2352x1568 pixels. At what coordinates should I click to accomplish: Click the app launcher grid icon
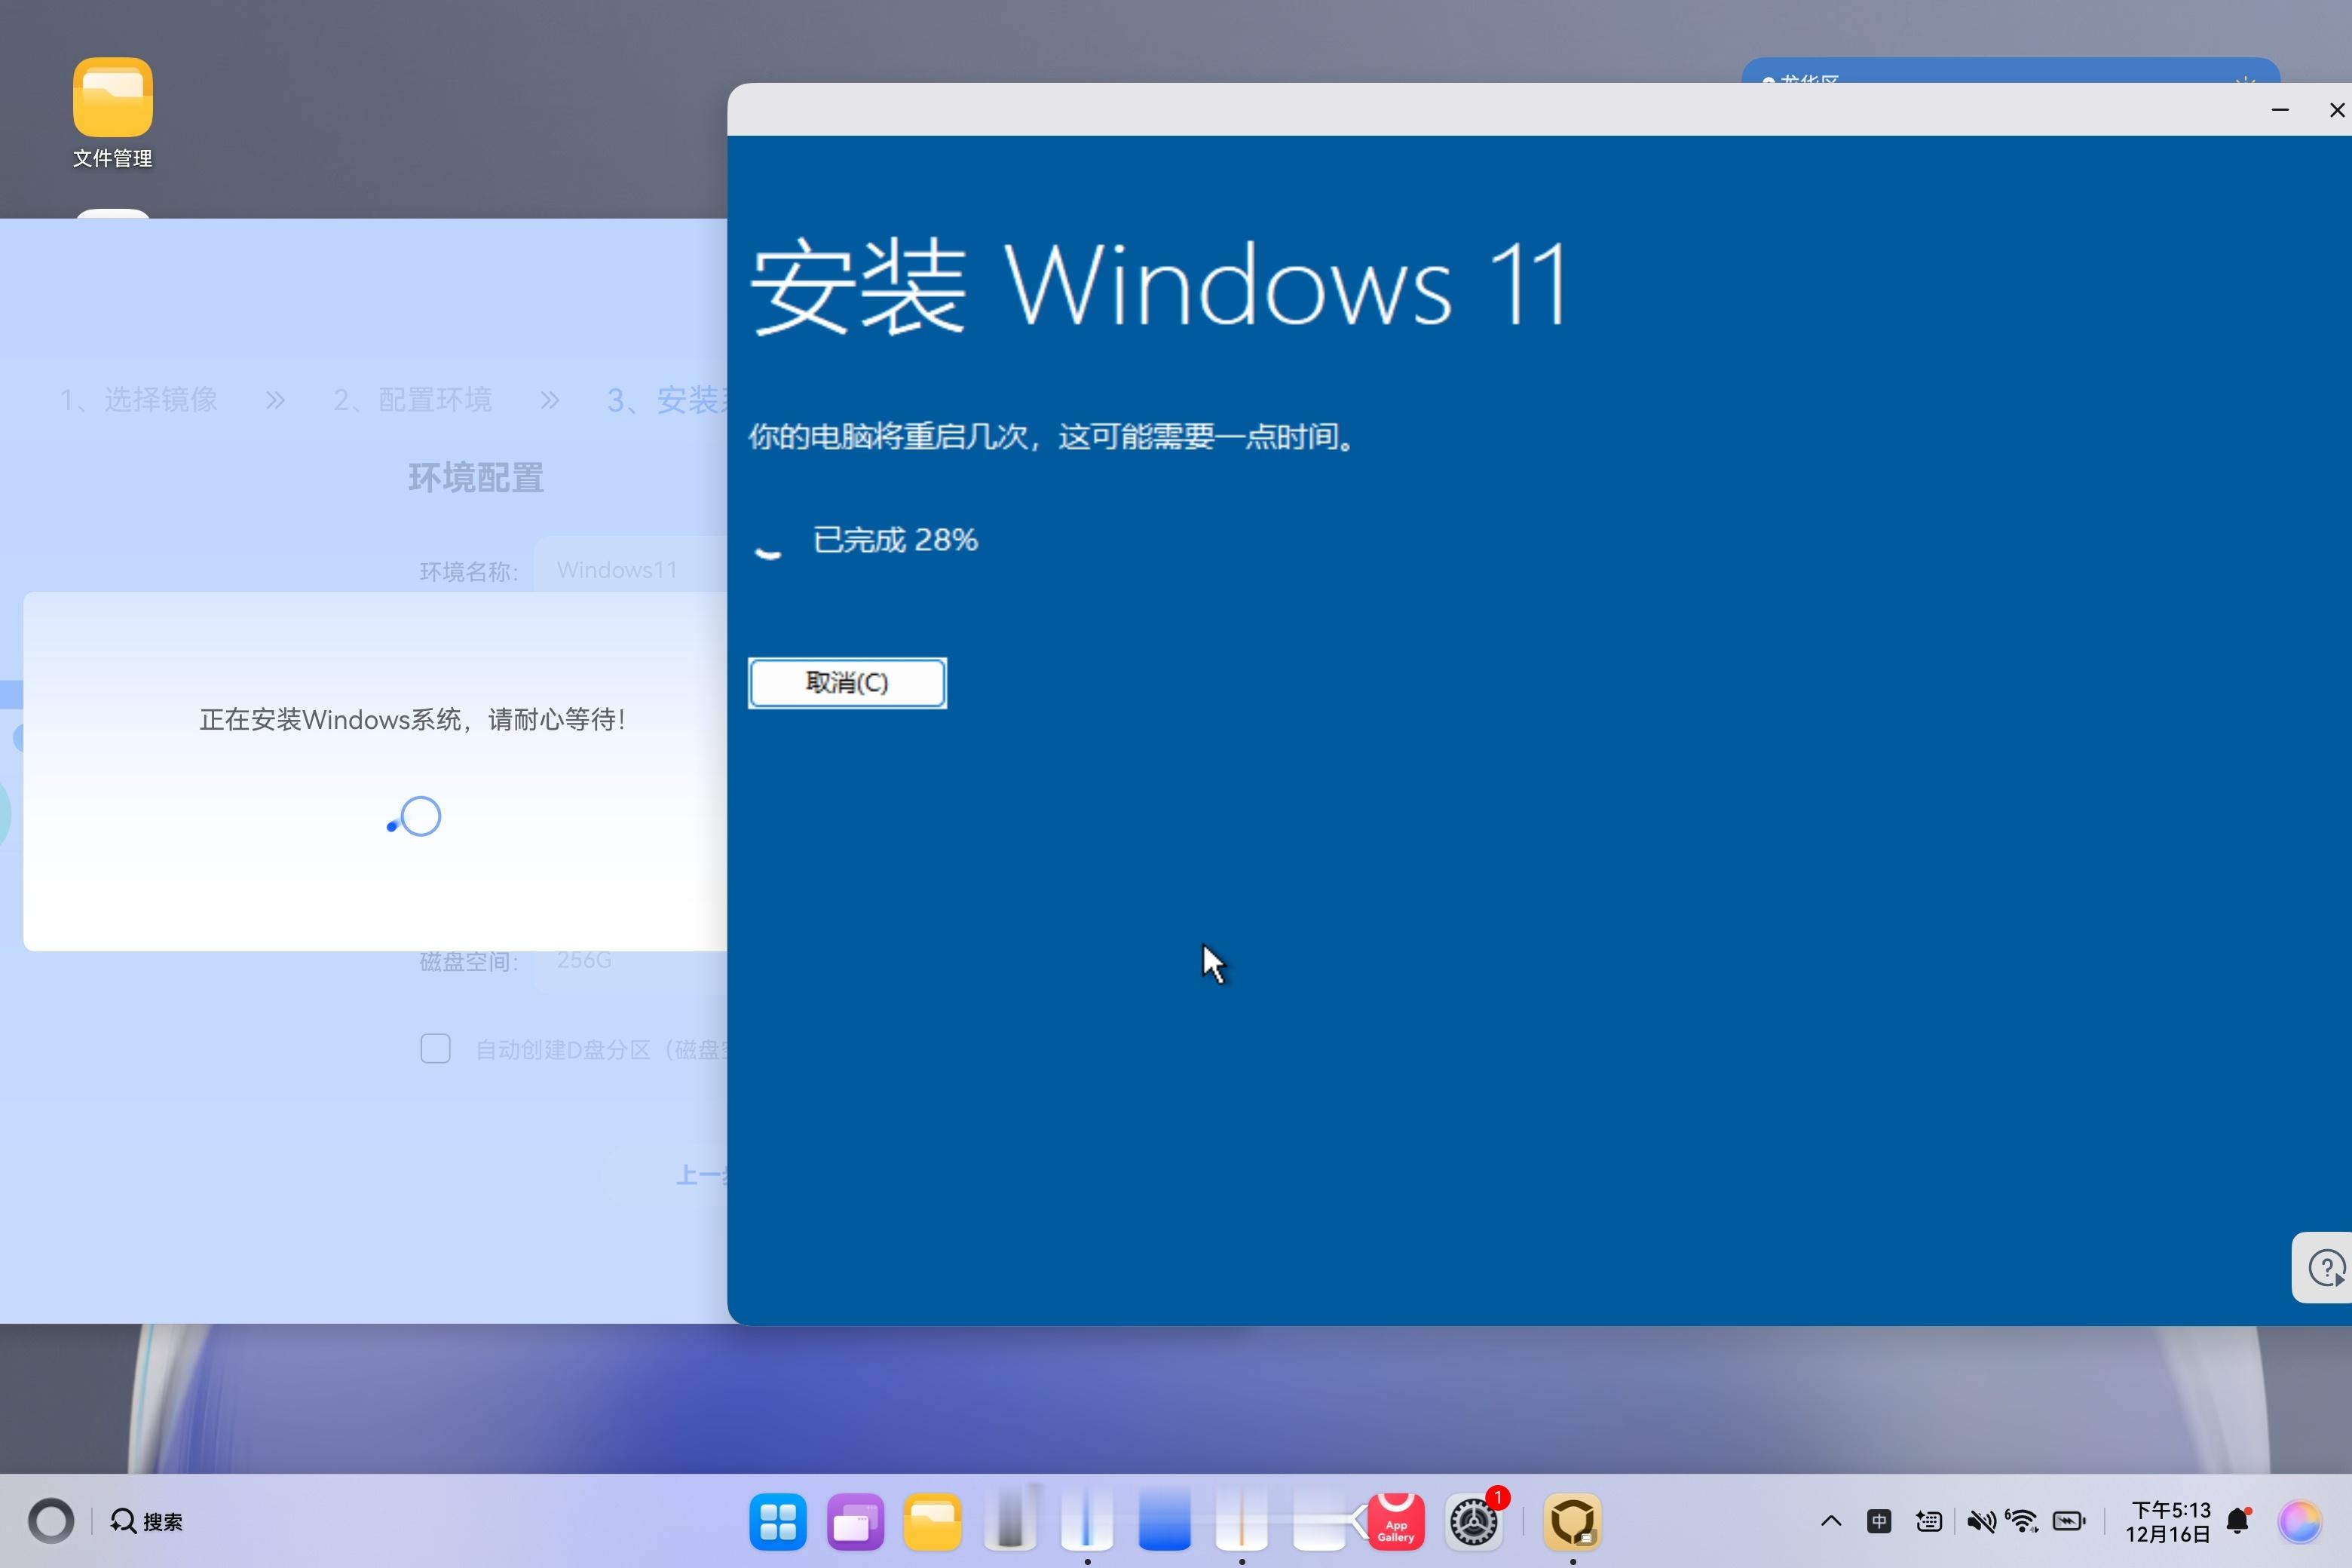tap(777, 1522)
